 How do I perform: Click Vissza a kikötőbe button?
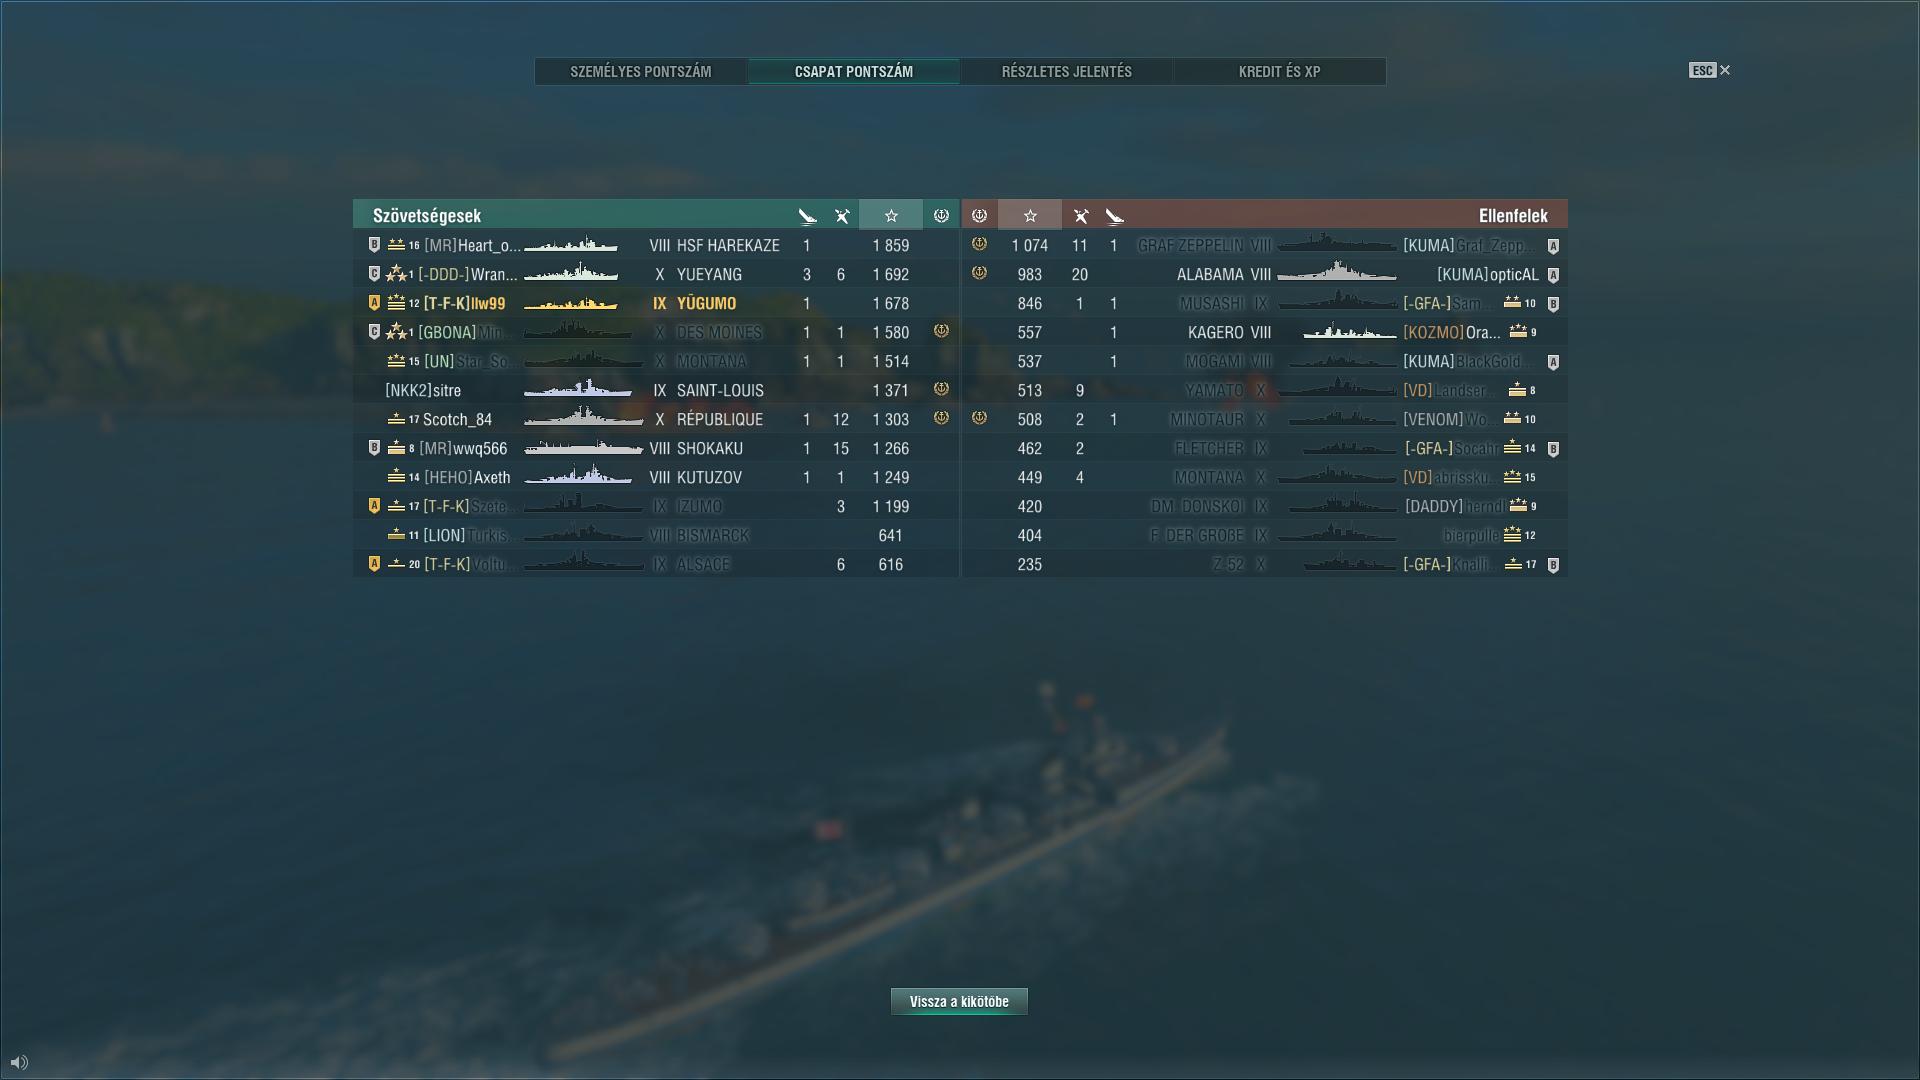(959, 1001)
